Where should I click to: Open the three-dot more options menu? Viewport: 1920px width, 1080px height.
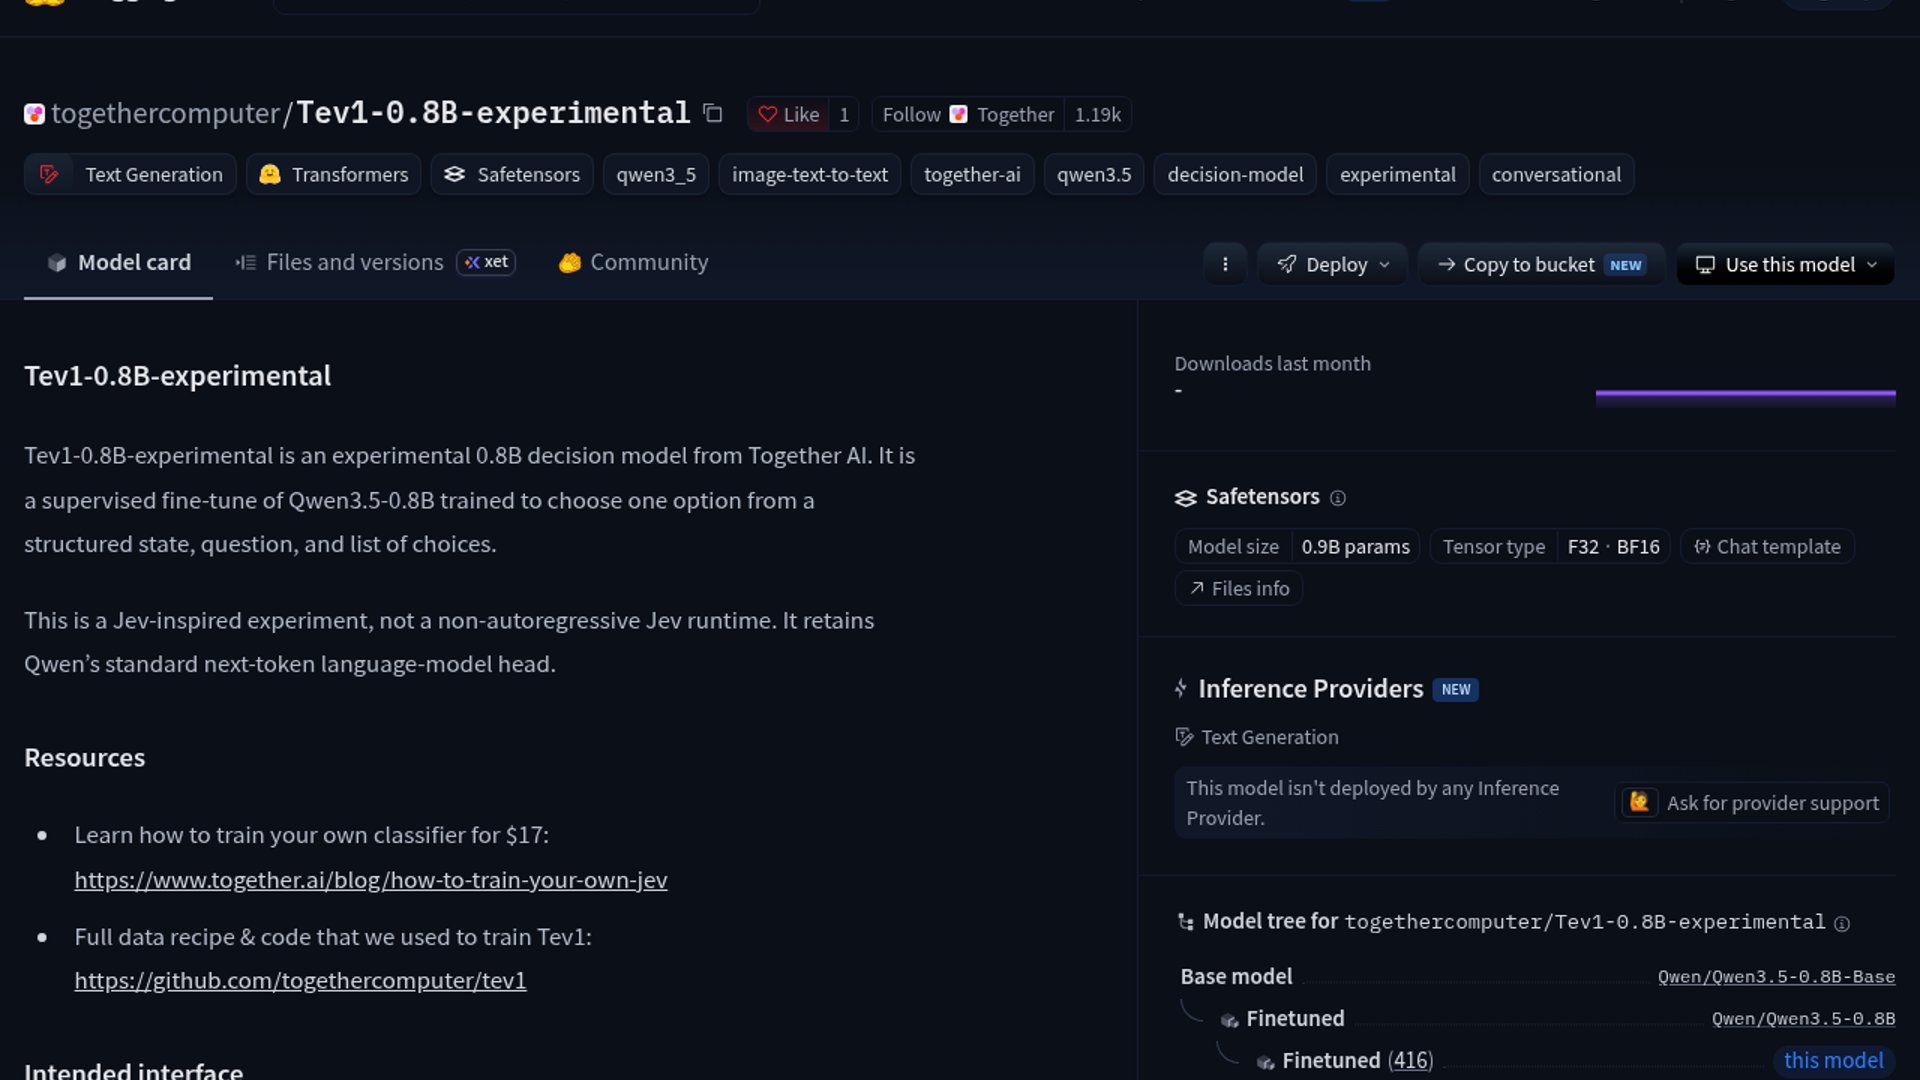1225,265
